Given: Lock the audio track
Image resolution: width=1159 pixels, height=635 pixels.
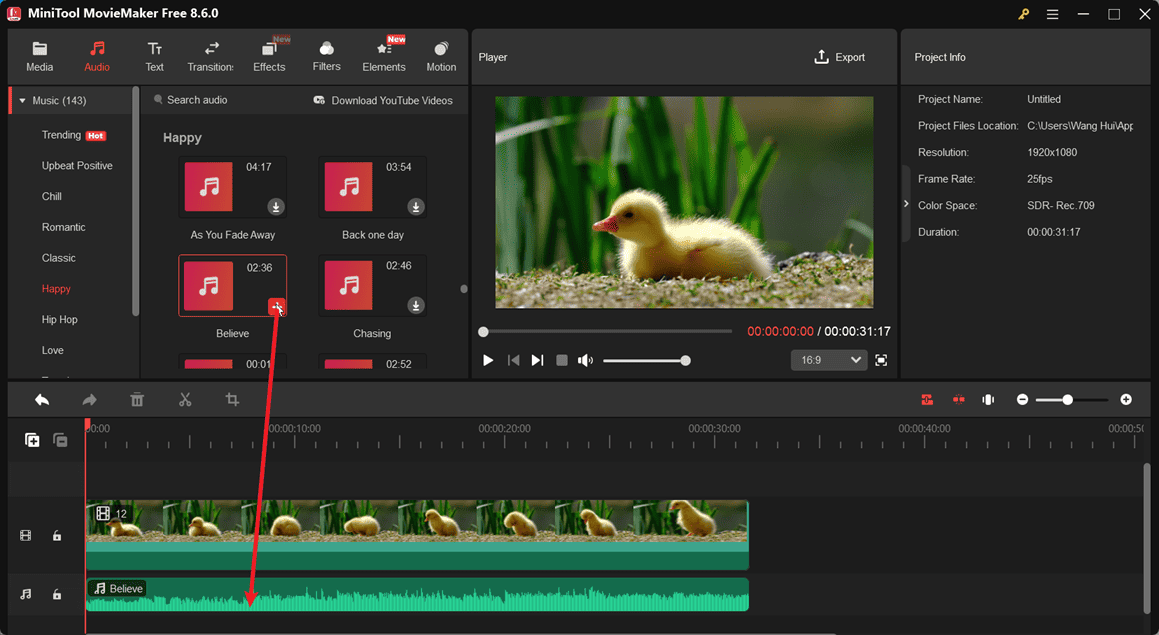Looking at the screenshot, I should [x=57, y=594].
